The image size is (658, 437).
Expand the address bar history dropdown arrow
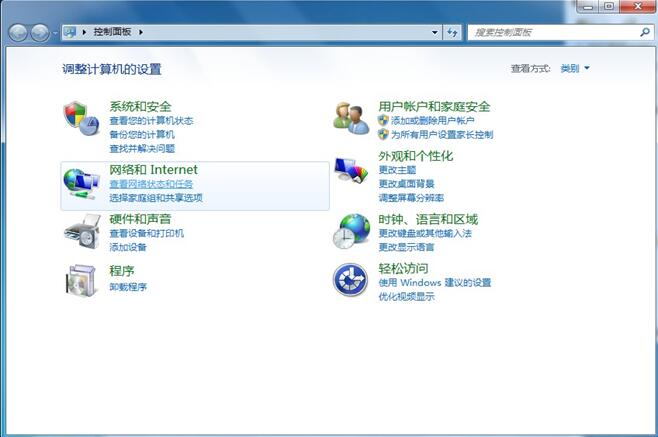tap(435, 32)
